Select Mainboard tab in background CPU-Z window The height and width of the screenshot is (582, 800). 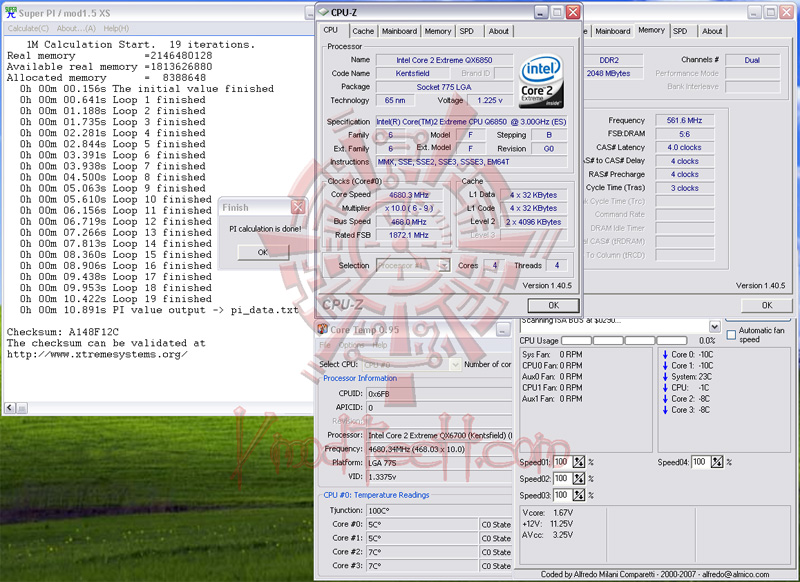coord(613,31)
